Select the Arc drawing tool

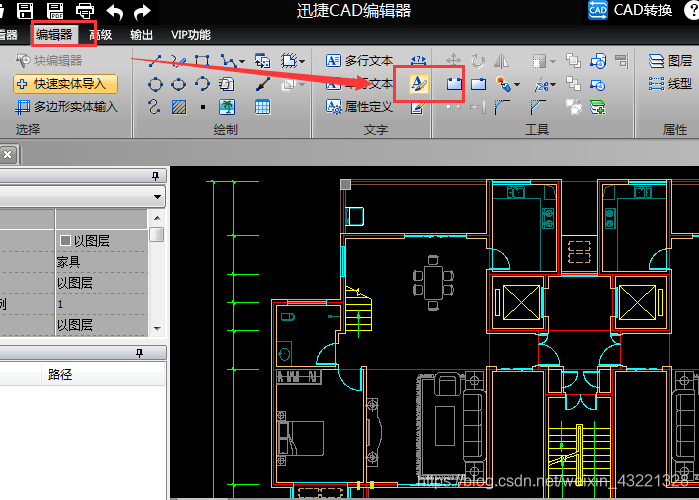click(202, 84)
